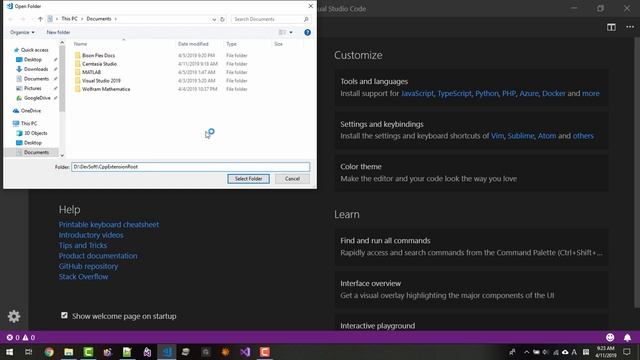
Task: Open the Tips and Tricks link
Action: (x=83, y=245)
